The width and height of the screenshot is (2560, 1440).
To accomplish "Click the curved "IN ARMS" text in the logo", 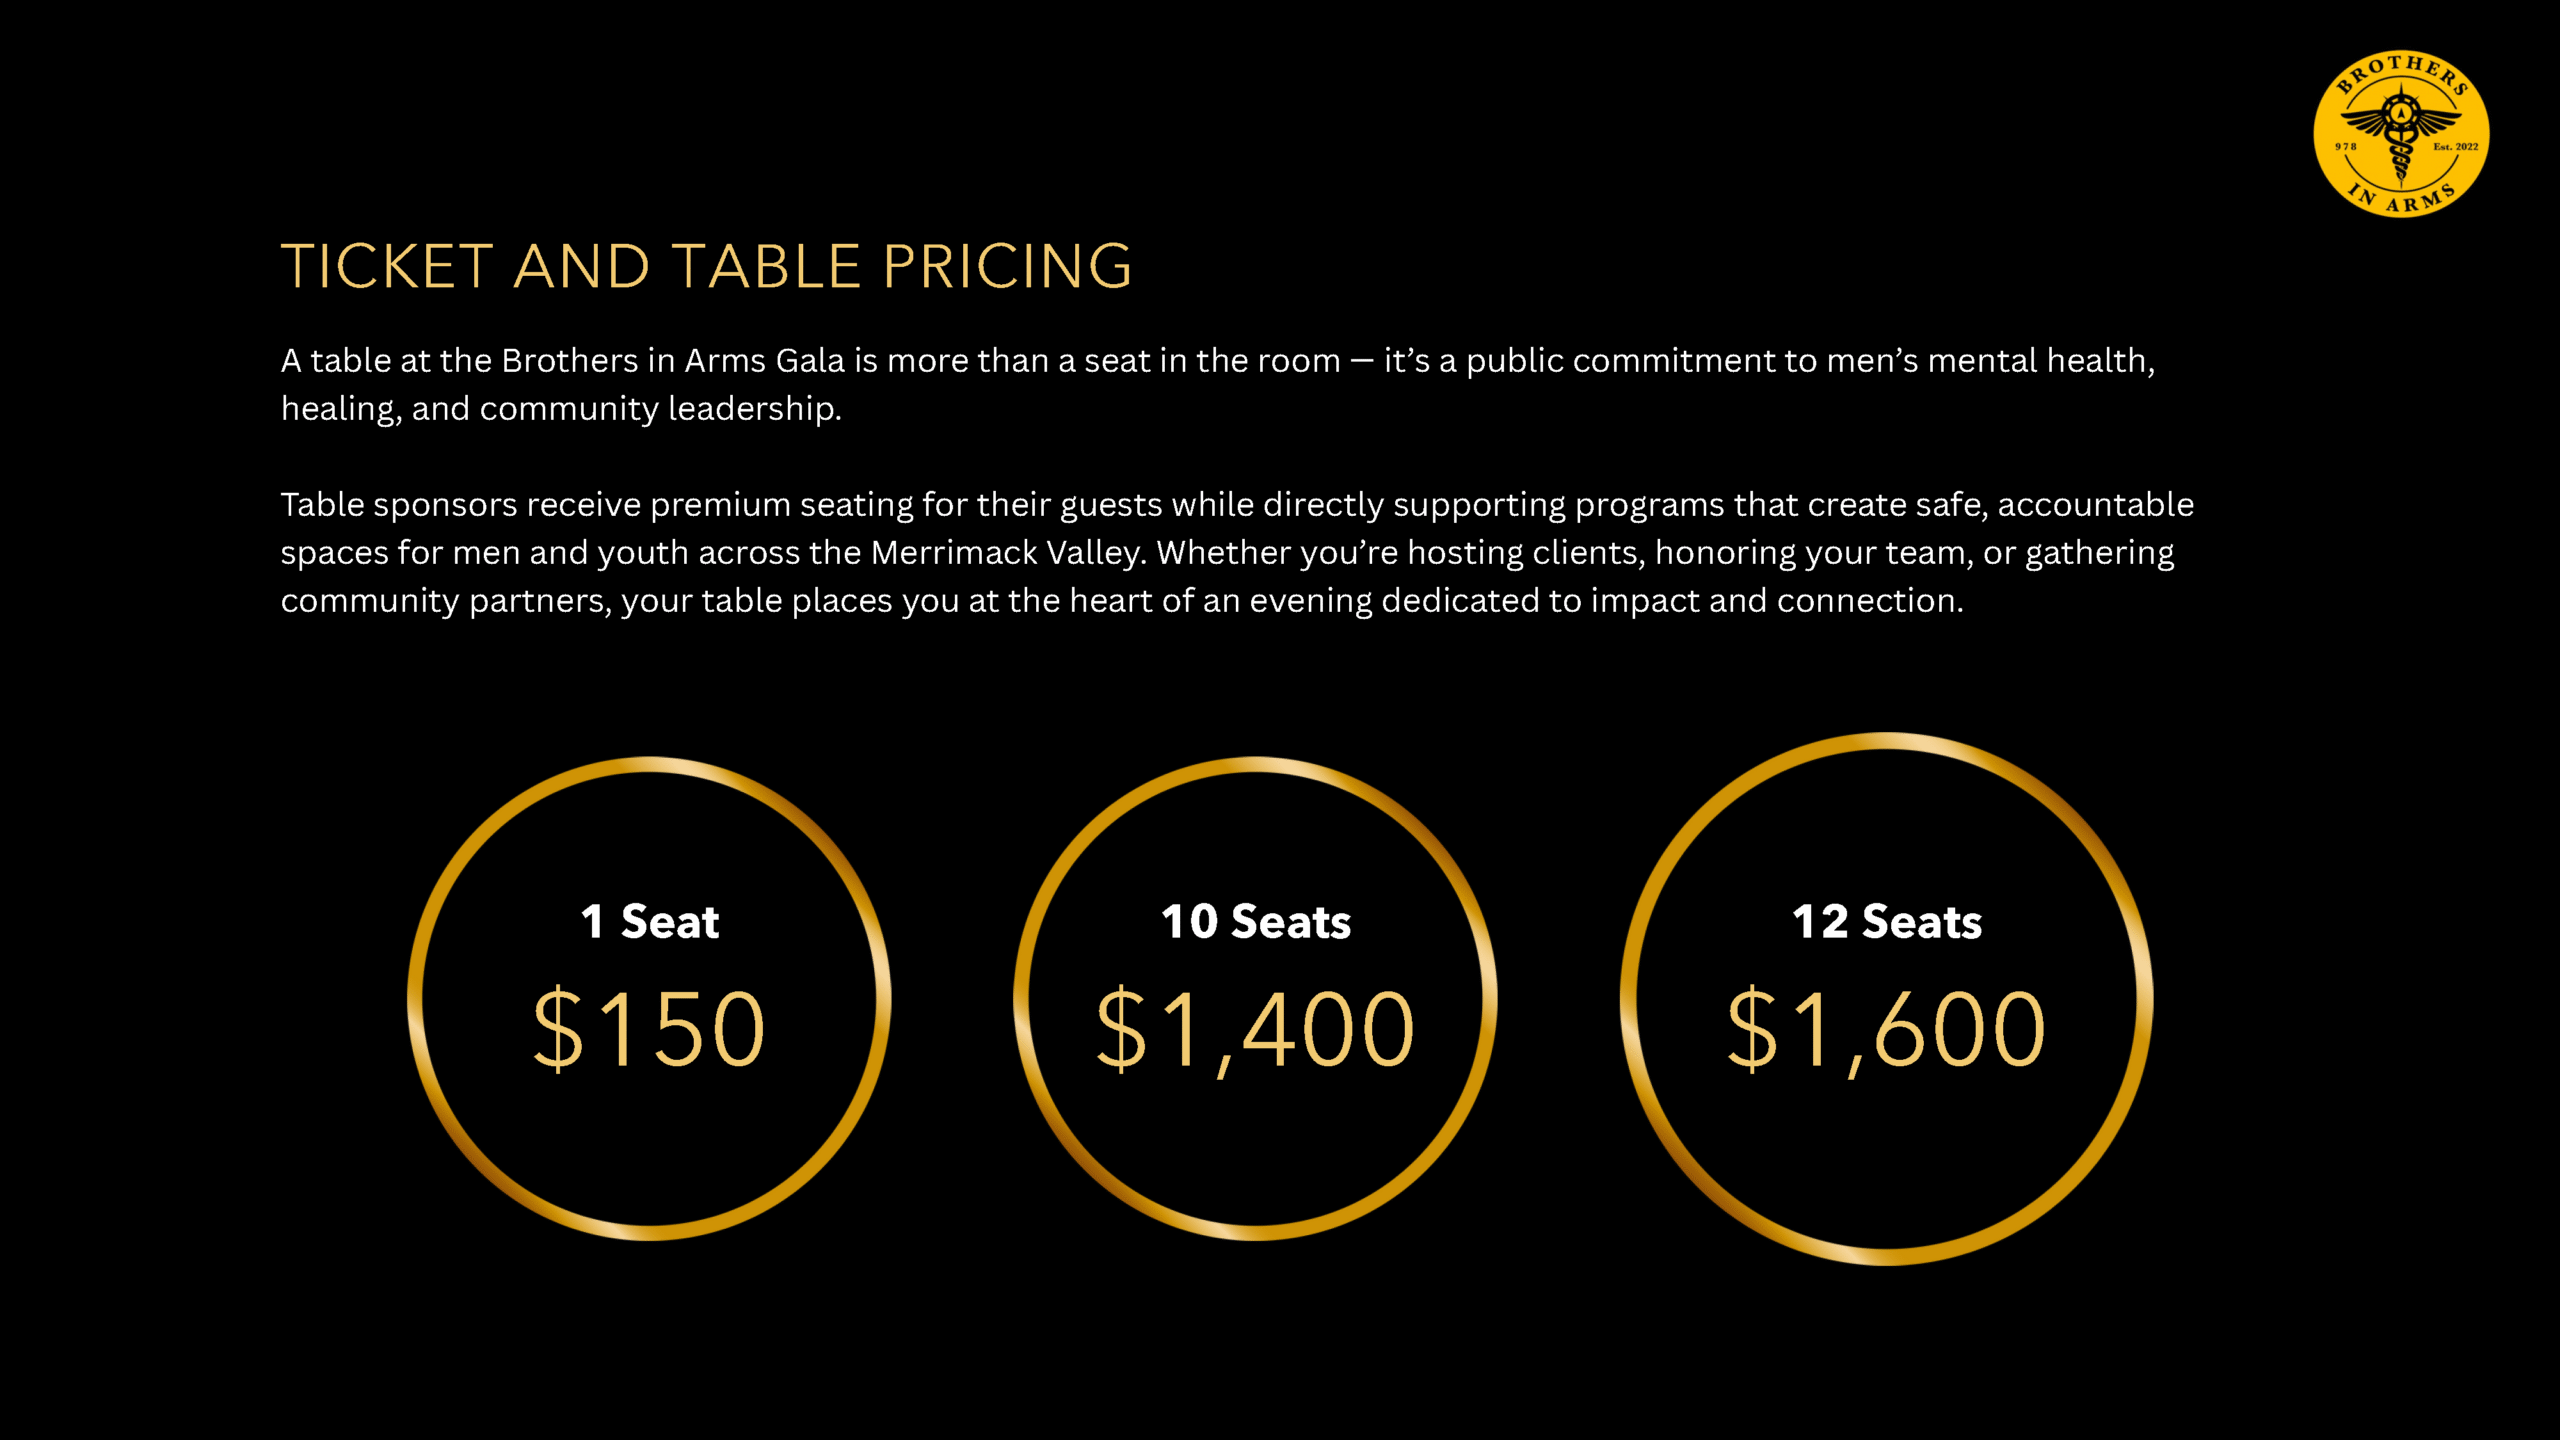I will (x=2401, y=198).
